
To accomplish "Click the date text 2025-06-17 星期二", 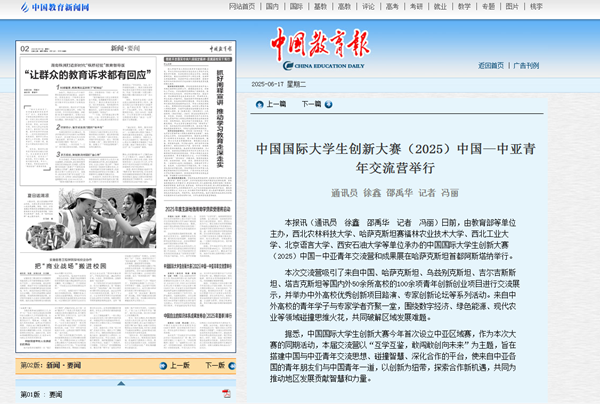I will tap(279, 84).
